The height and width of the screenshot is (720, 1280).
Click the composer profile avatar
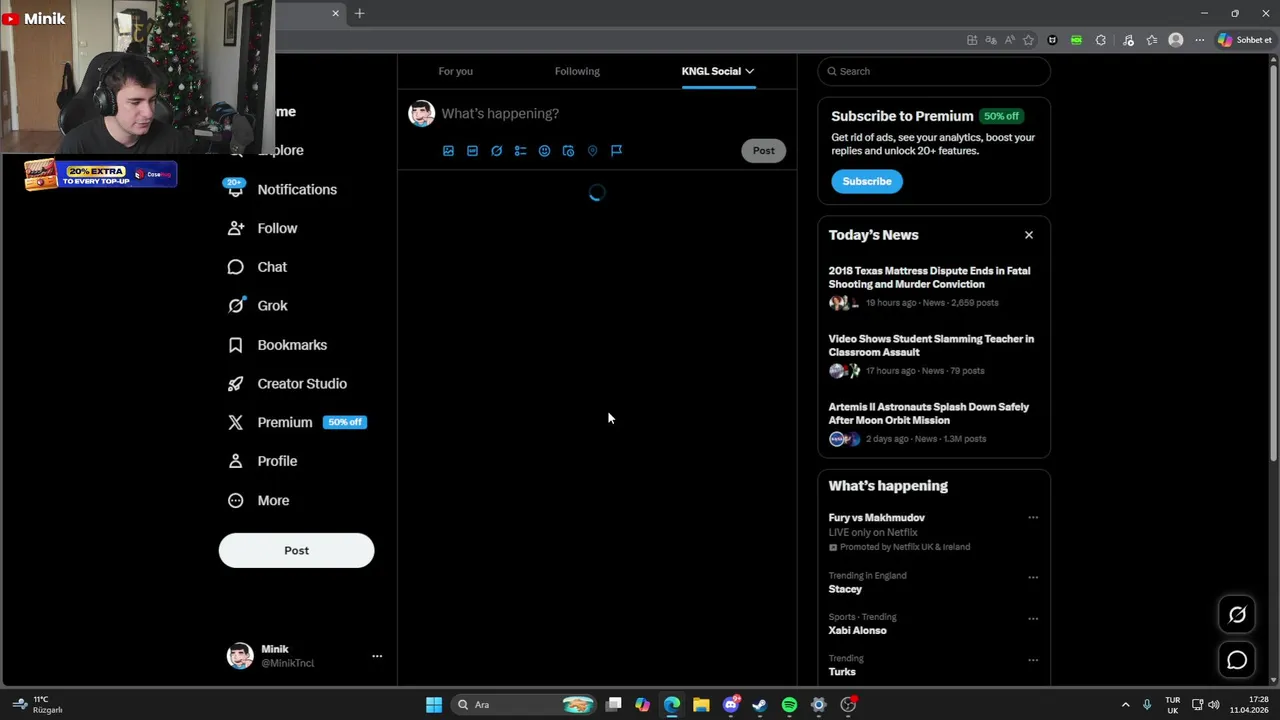(421, 113)
